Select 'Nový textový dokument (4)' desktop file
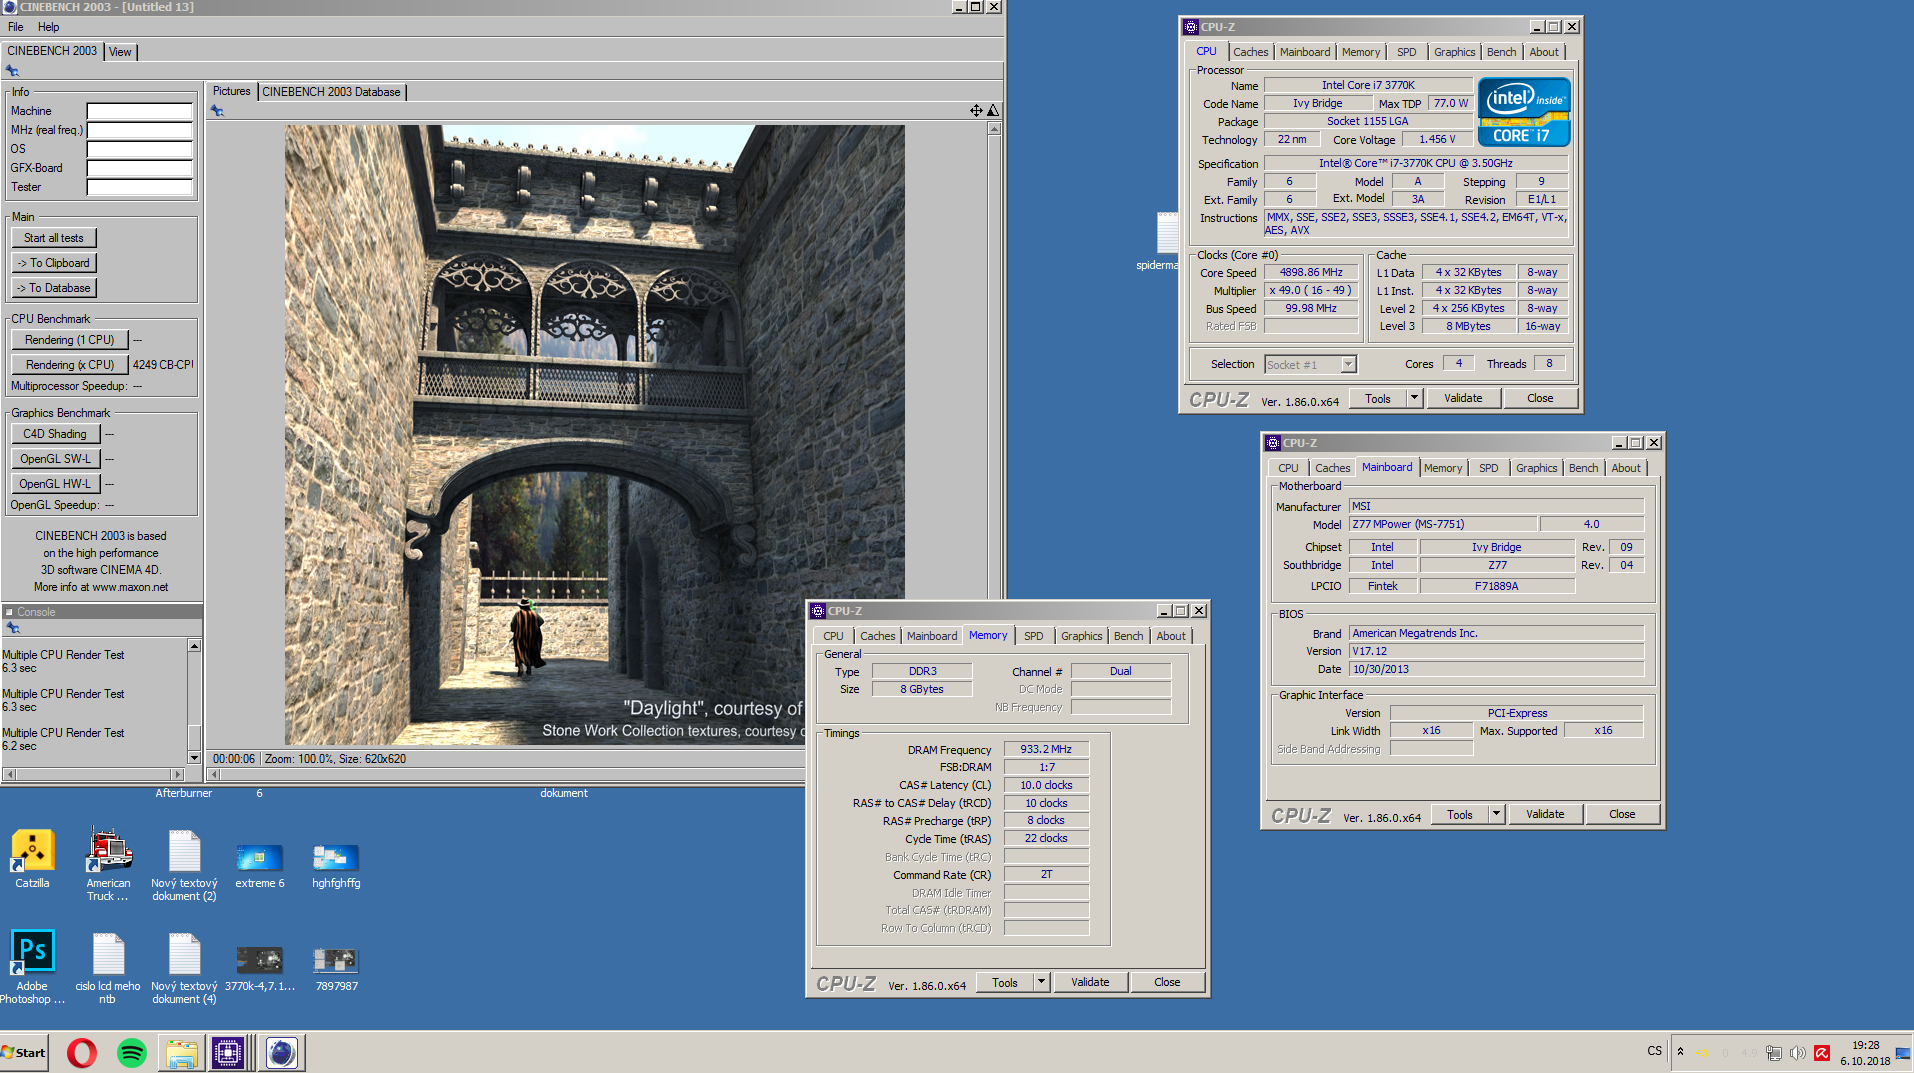Screen dimensions: 1914x1073 click(184, 969)
